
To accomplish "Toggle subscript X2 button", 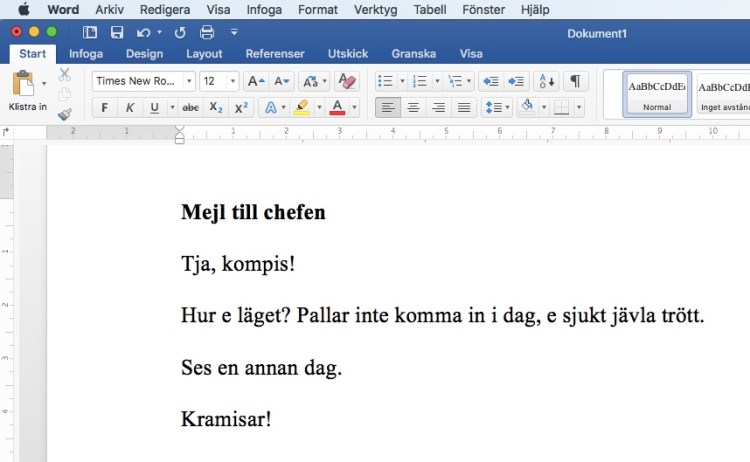I will [x=216, y=108].
